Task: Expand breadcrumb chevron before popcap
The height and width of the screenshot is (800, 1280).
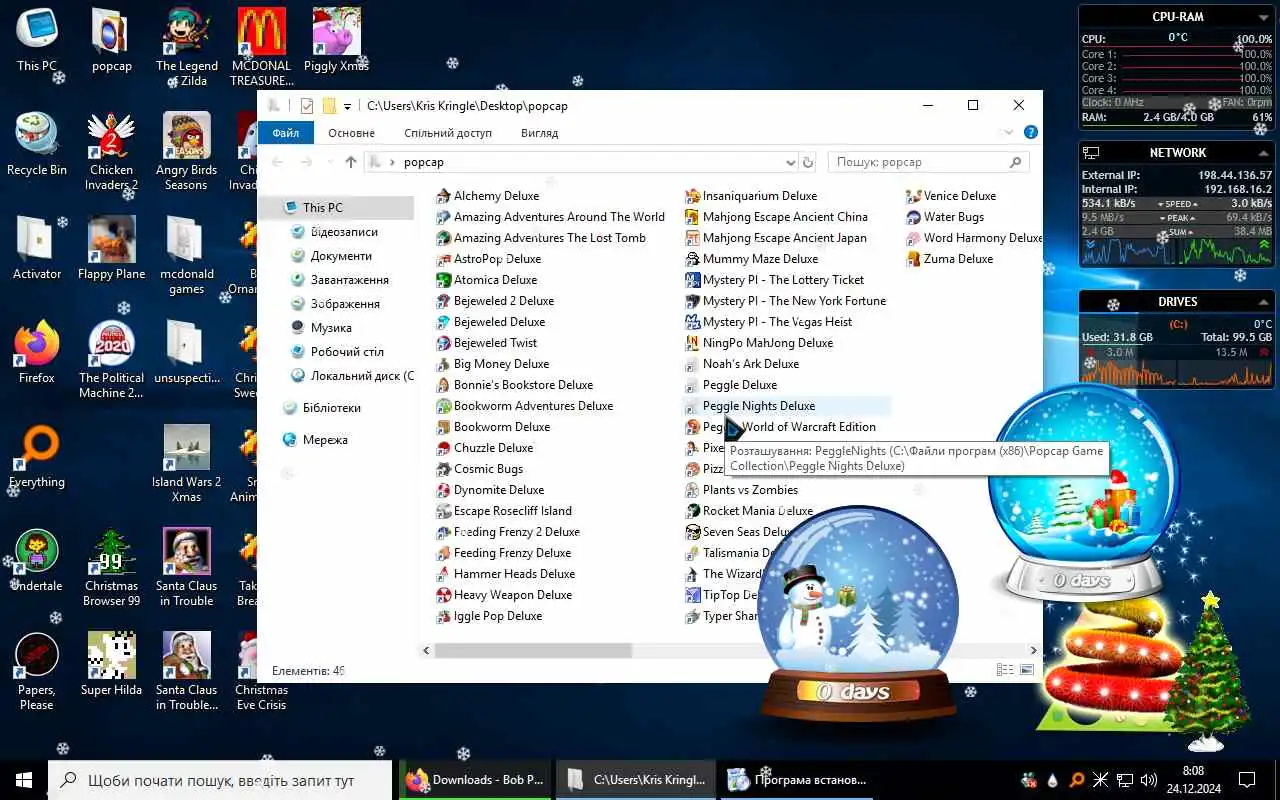Action: (393, 162)
